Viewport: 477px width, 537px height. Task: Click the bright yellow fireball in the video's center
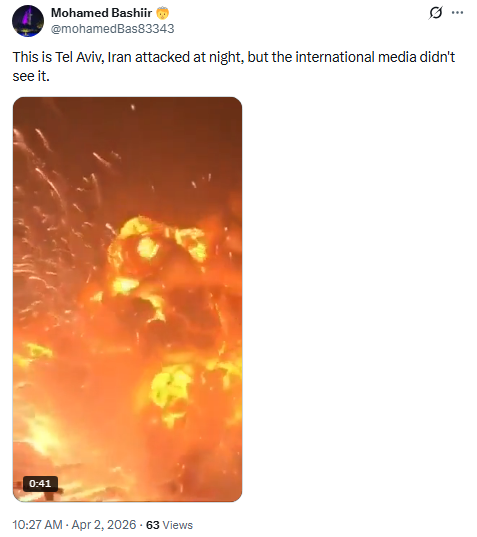click(147, 248)
